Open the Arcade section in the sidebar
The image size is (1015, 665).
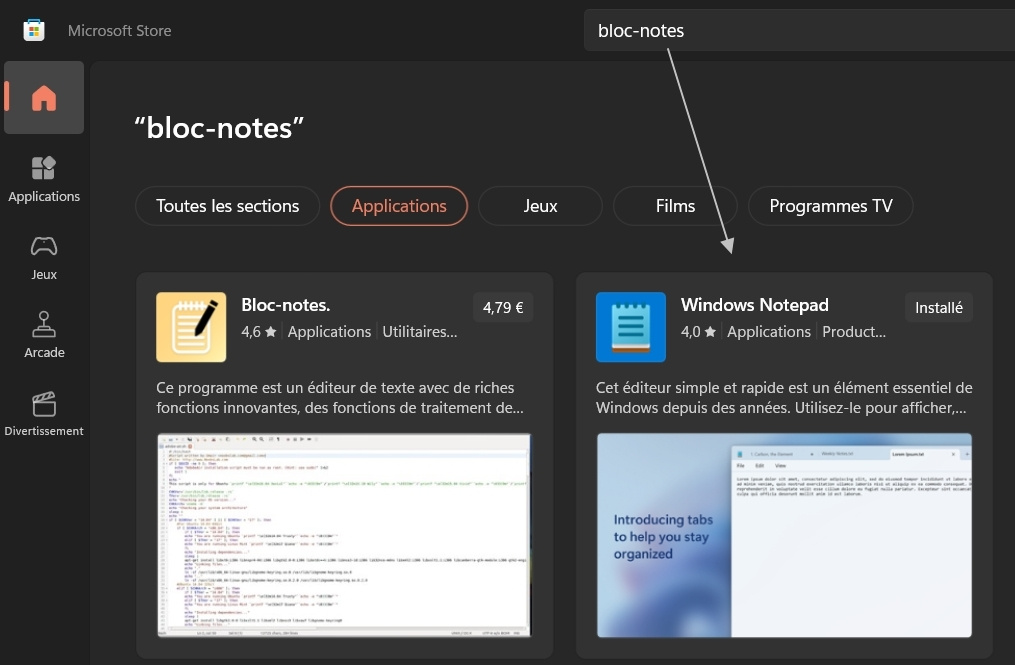click(44, 324)
